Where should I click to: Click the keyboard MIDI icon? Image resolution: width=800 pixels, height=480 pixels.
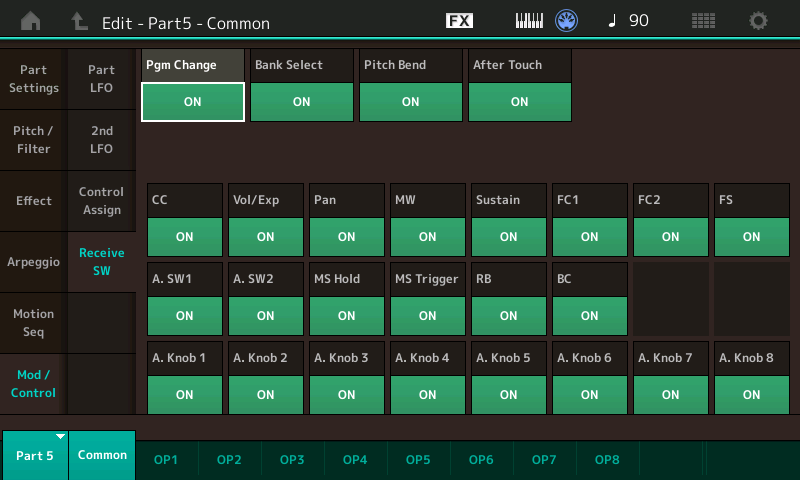click(529, 21)
